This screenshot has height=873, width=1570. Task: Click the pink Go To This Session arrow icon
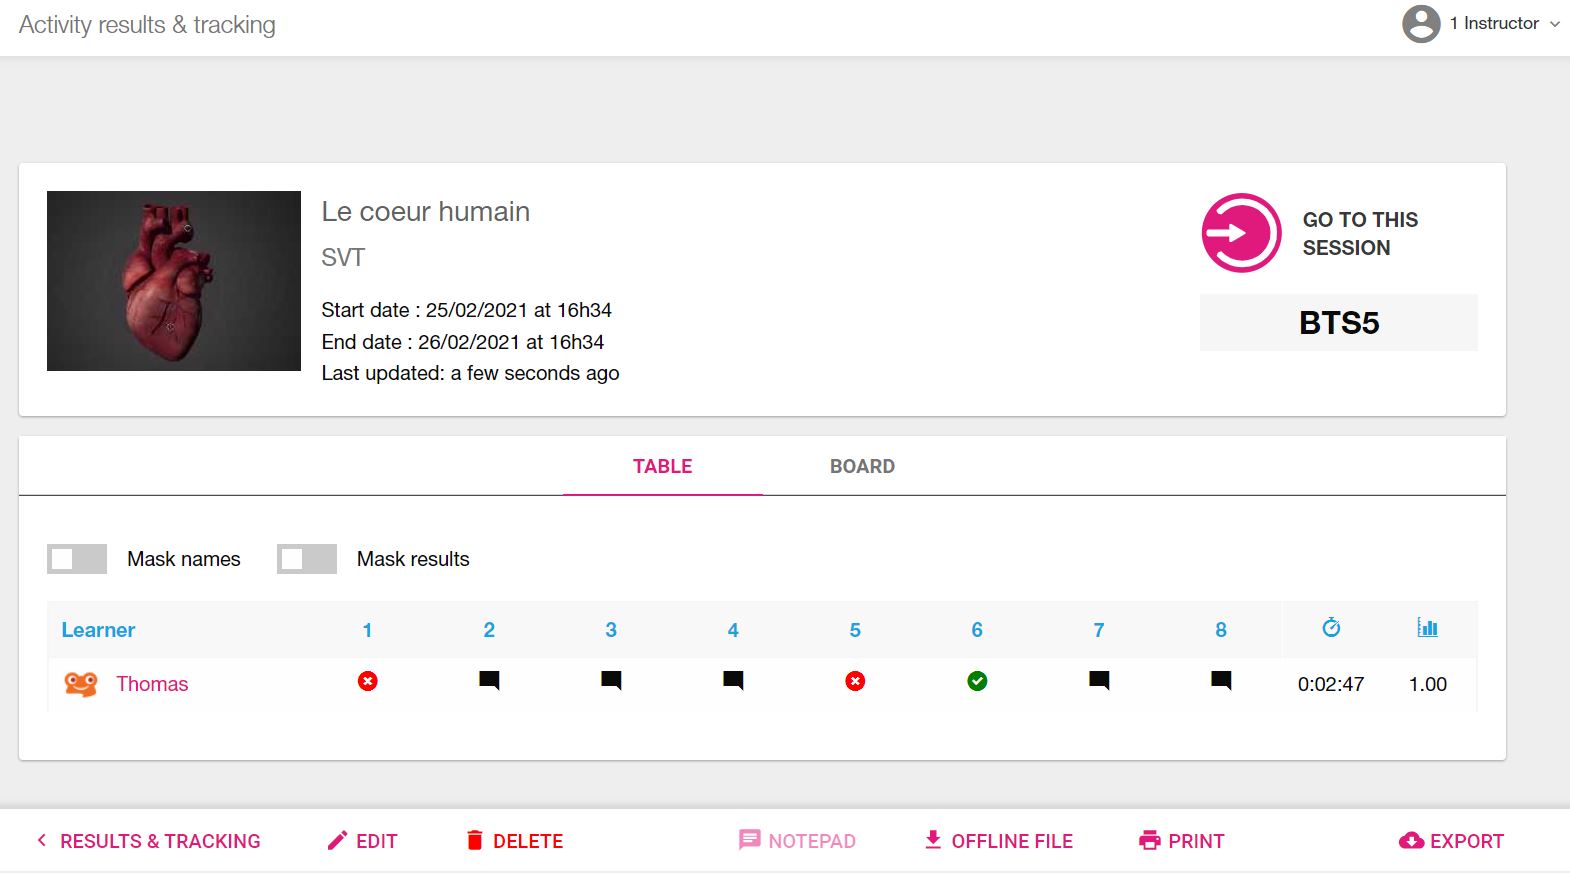(x=1241, y=233)
